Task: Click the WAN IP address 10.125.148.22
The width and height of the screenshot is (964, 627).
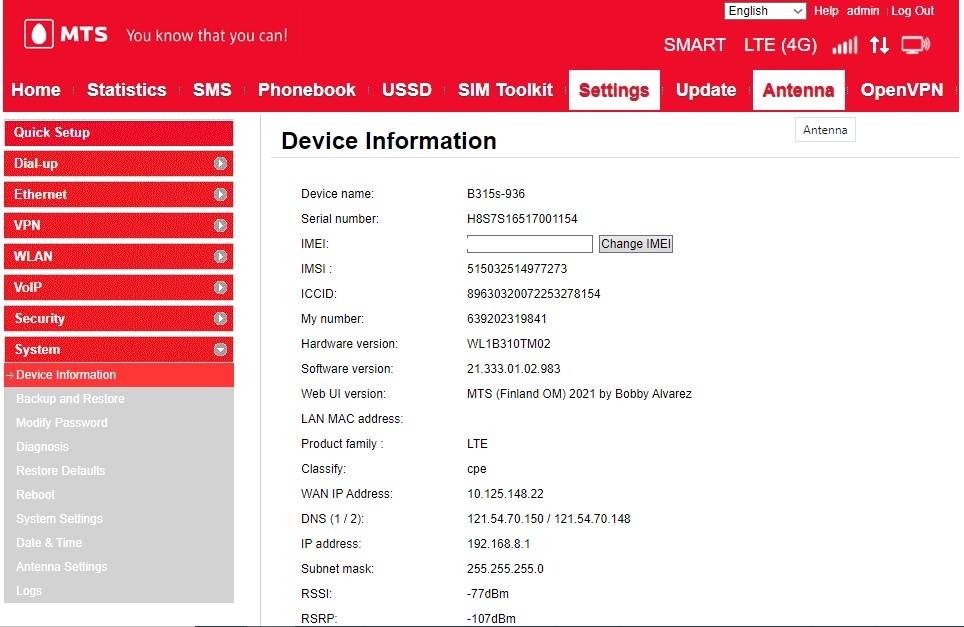Action: tap(505, 494)
